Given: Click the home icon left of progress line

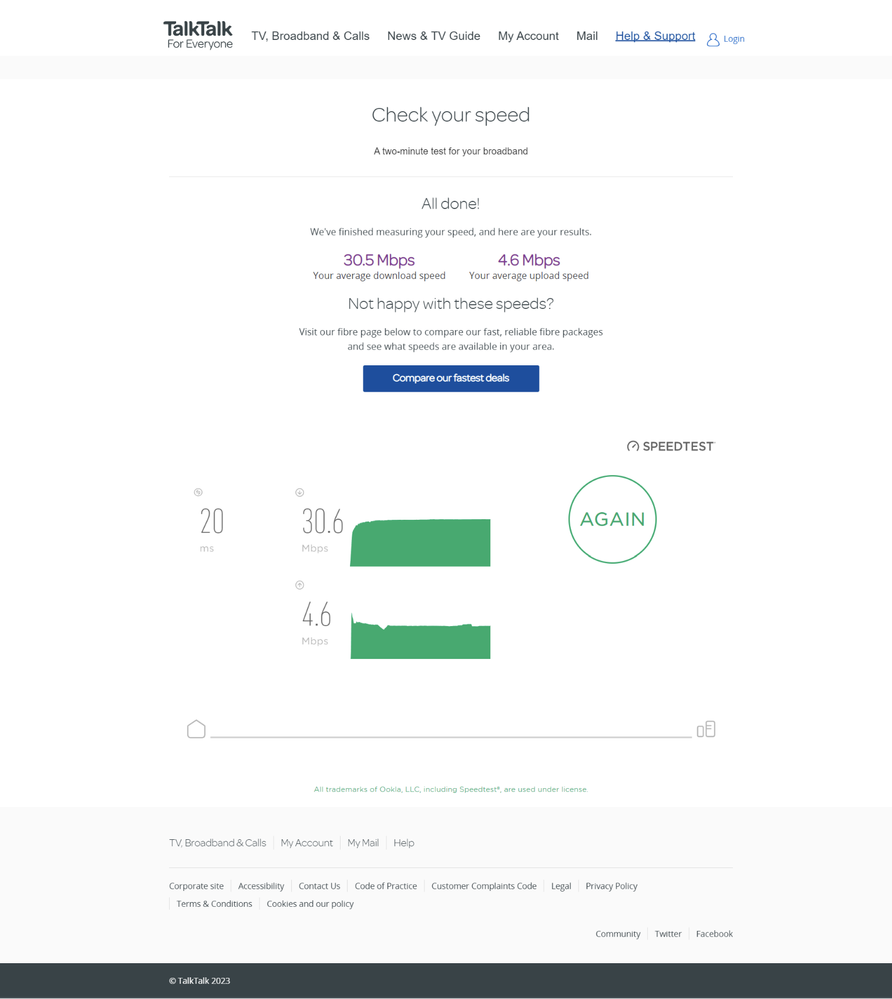Looking at the screenshot, I should 196,729.
